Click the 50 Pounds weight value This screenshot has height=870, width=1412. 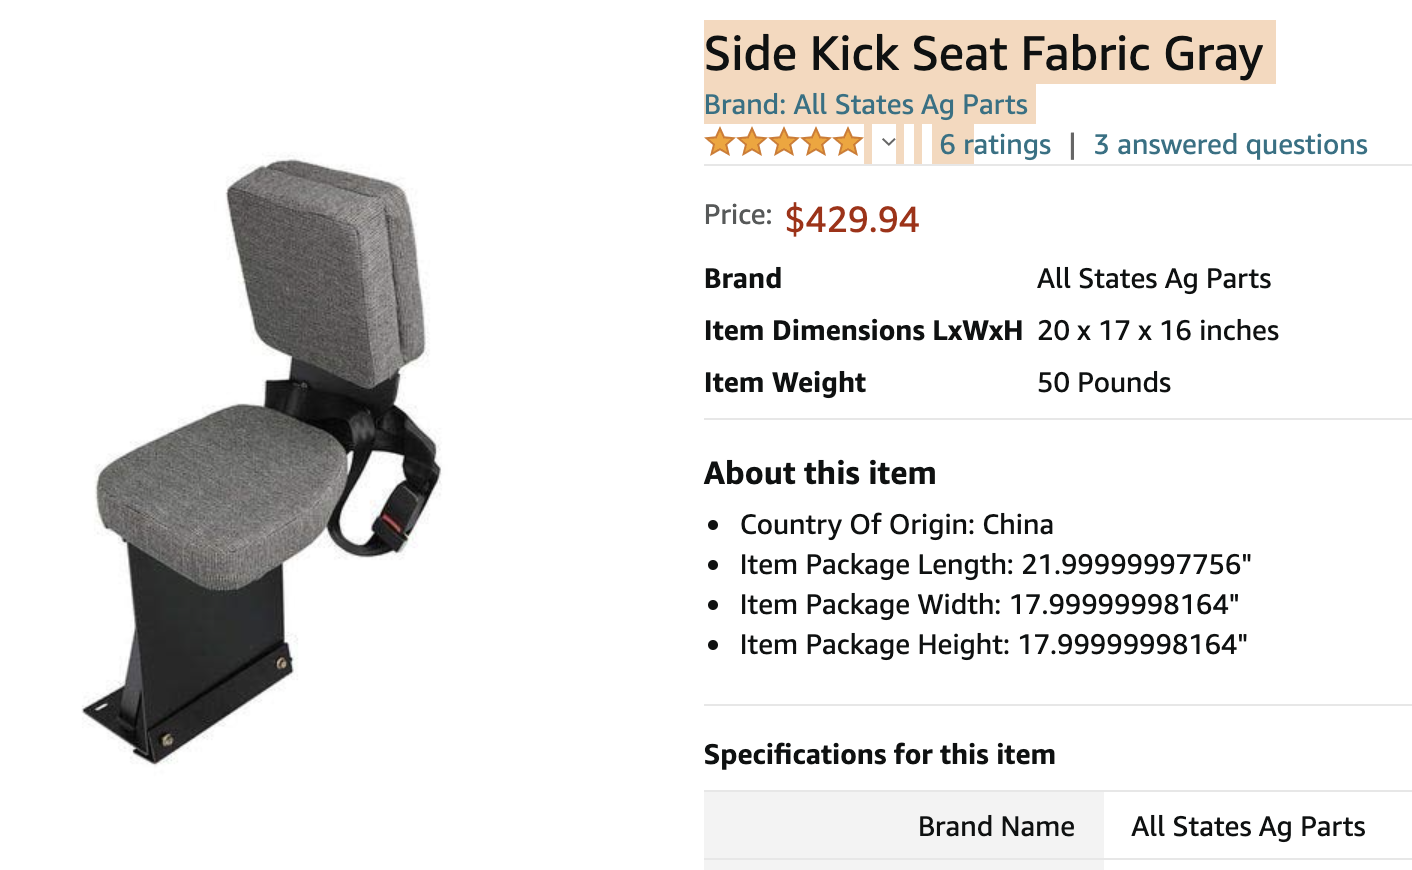click(x=1104, y=383)
